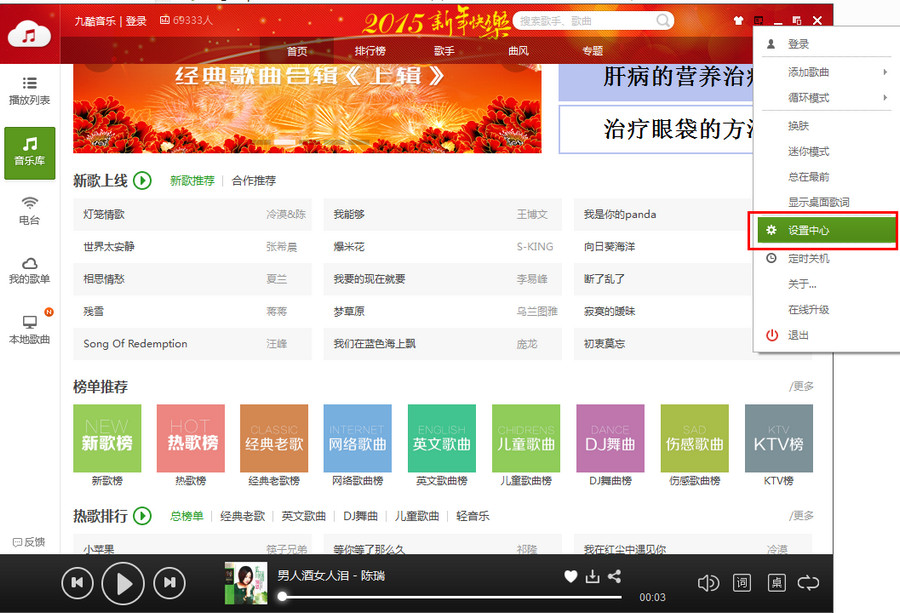The height and width of the screenshot is (613, 900).
Task: Open the KTV榜 chart thumbnail
Action: tap(778, 440)
